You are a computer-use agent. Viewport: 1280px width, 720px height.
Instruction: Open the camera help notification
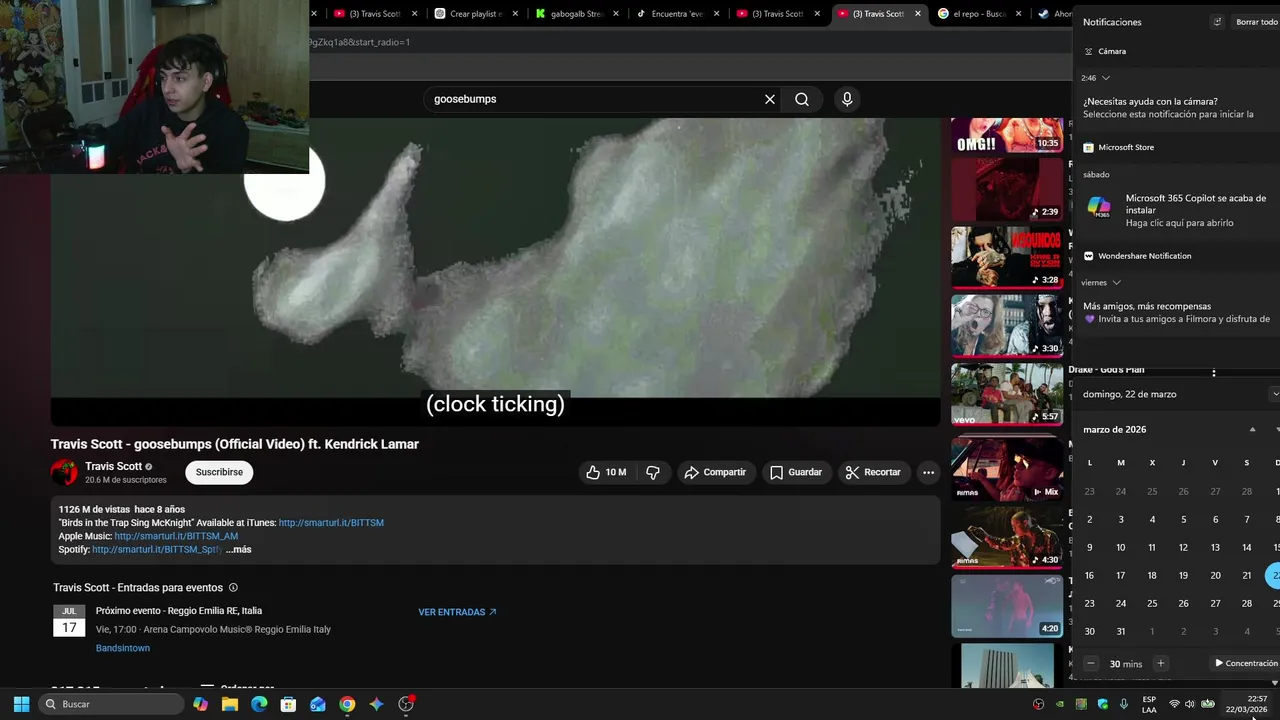[1177, 108]
